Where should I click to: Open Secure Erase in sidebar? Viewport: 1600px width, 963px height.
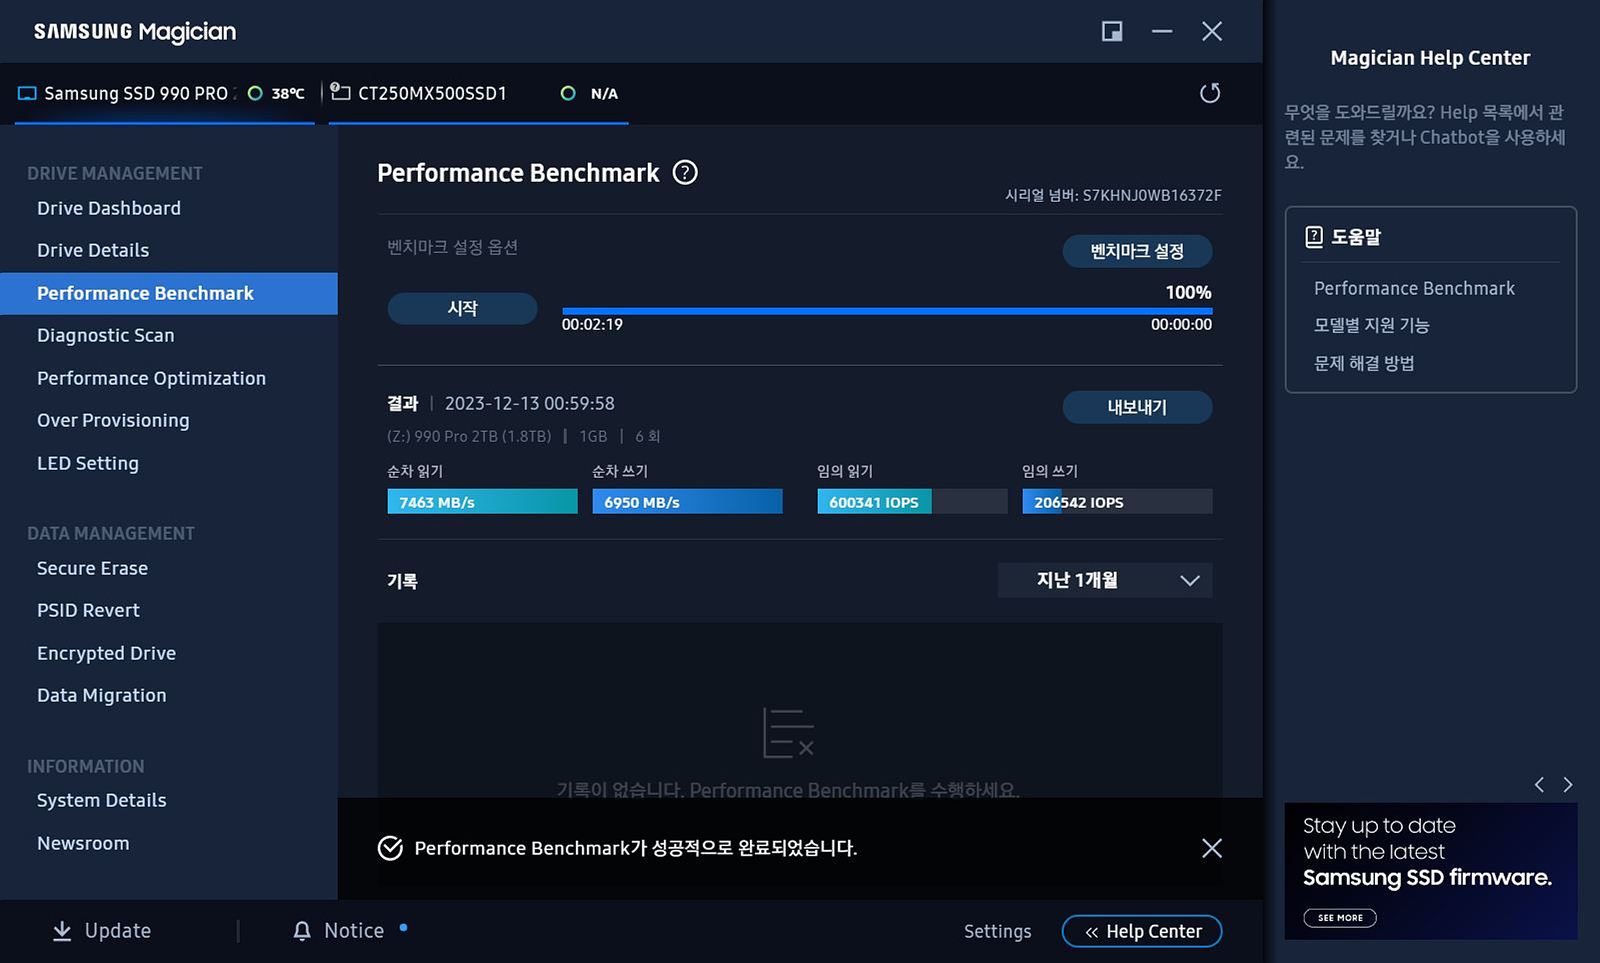click(x=92, y=568)
